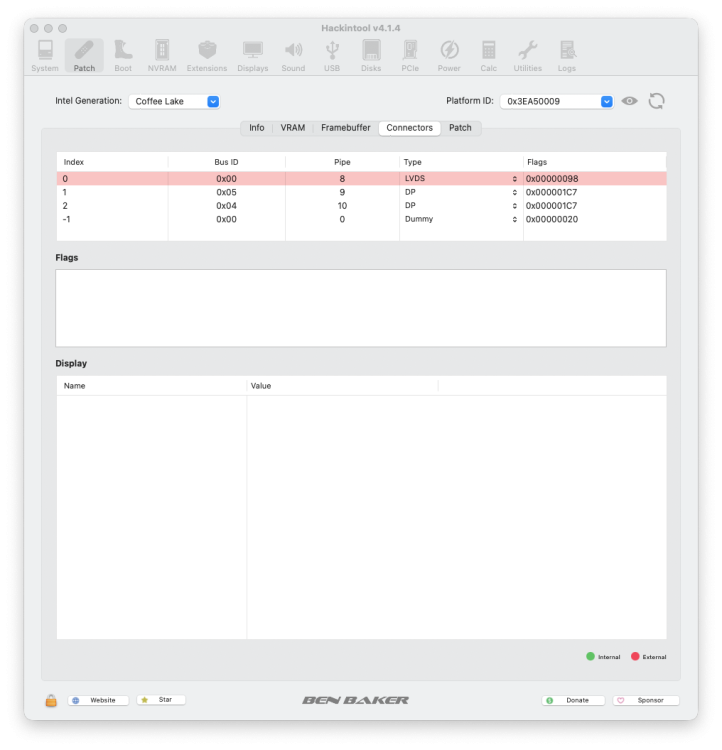Screen dimensions: 722x750
Task: Click the Pipe column header
Action: pos(342,162)
